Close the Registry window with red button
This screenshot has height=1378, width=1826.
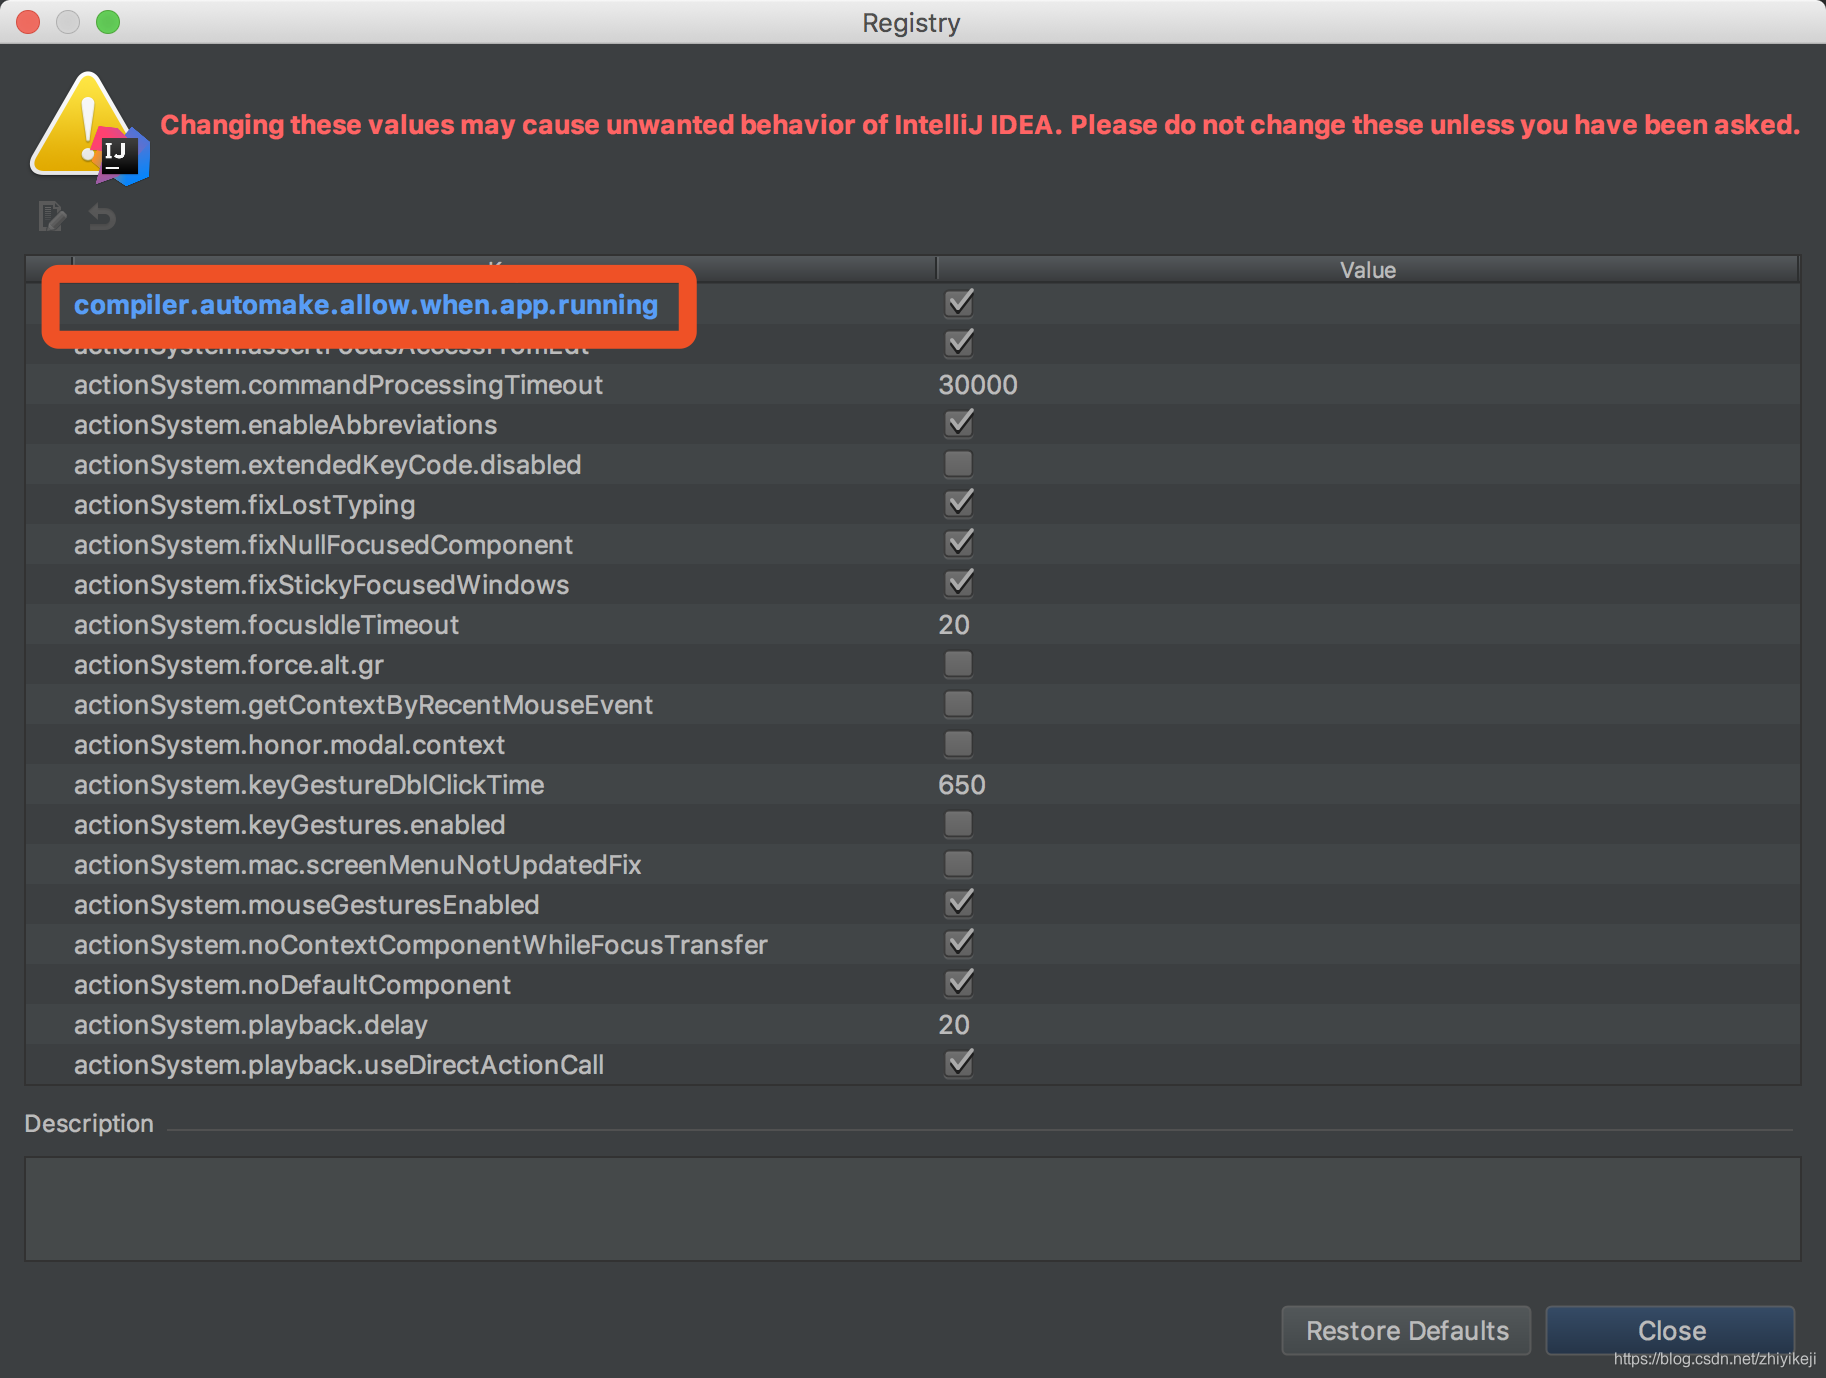pyautogui.click(x=28, y=21)
